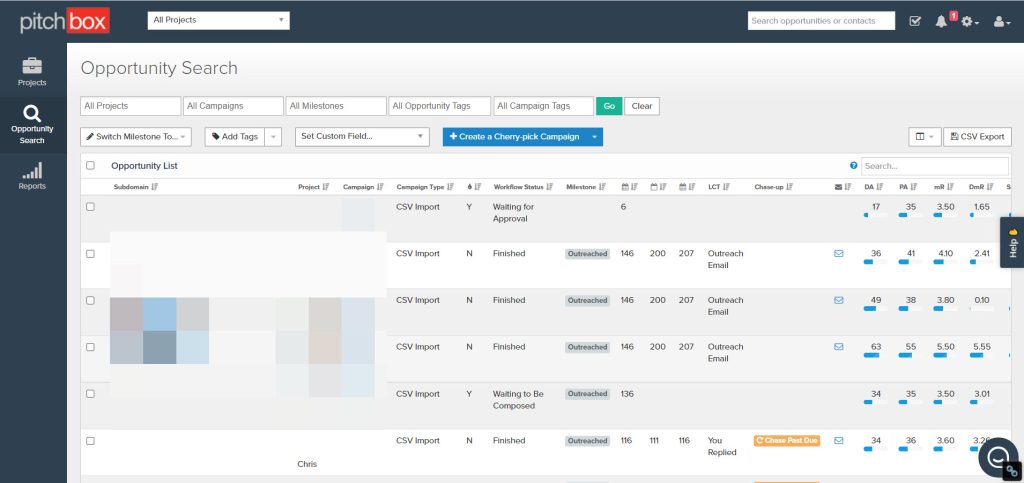Expand the All Projects dropdown in header

click(x=218, y=20)
